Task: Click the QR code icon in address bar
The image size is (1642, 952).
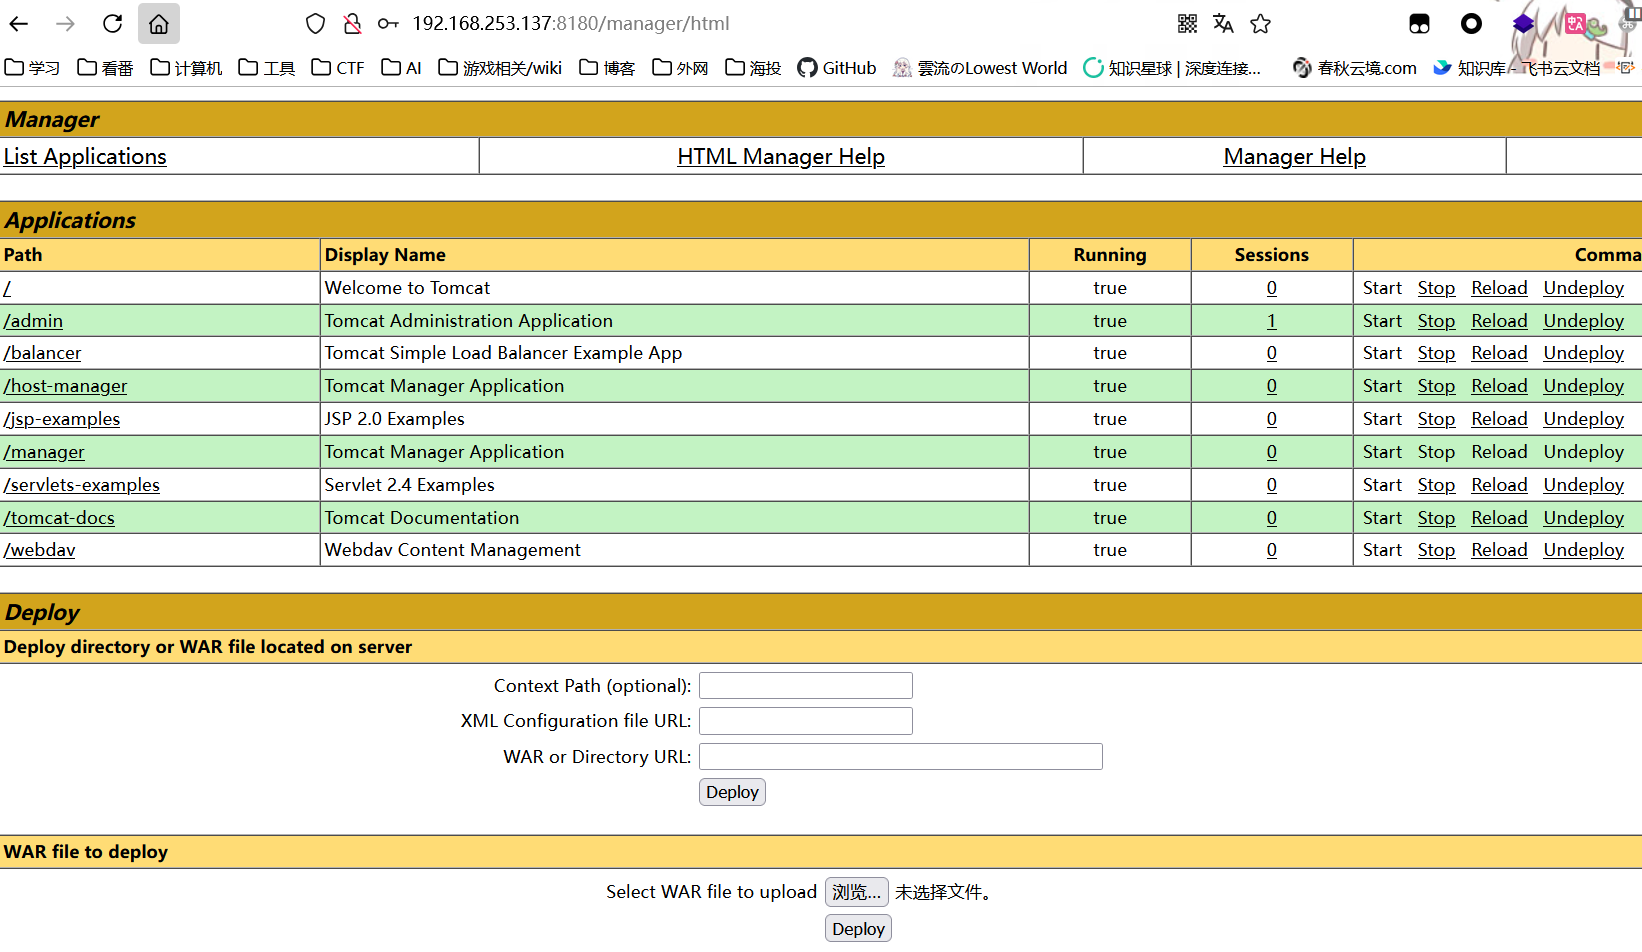Action: point(1187,23)
